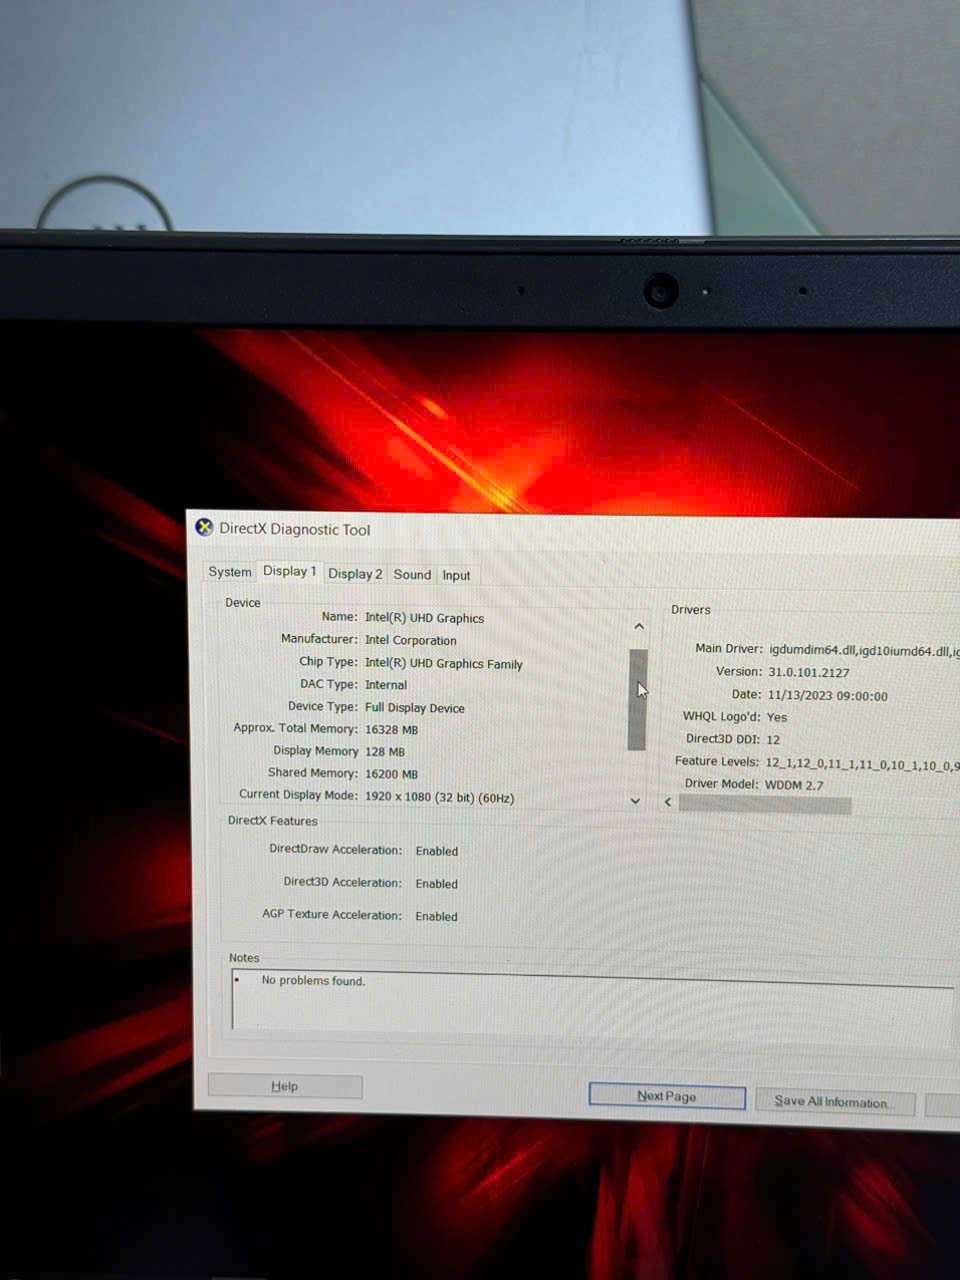Screen dimensions: 960x1280
Task: Click the Drivers panel scroll-left arrow
Action: tap(668, 801)
